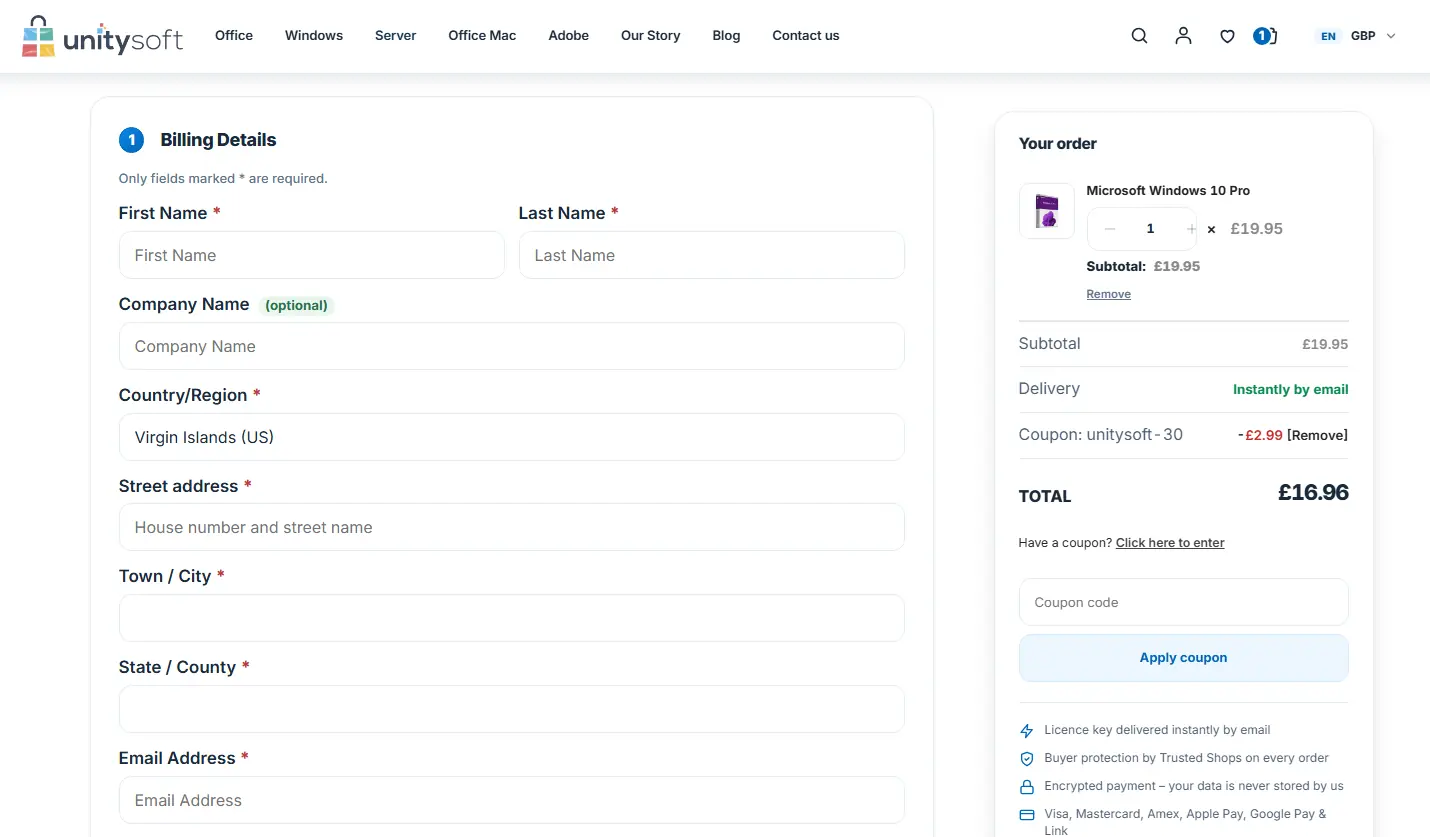Focus the Coupon code field
Viewport: 1430px width, 837px height.
point(1183,602)
